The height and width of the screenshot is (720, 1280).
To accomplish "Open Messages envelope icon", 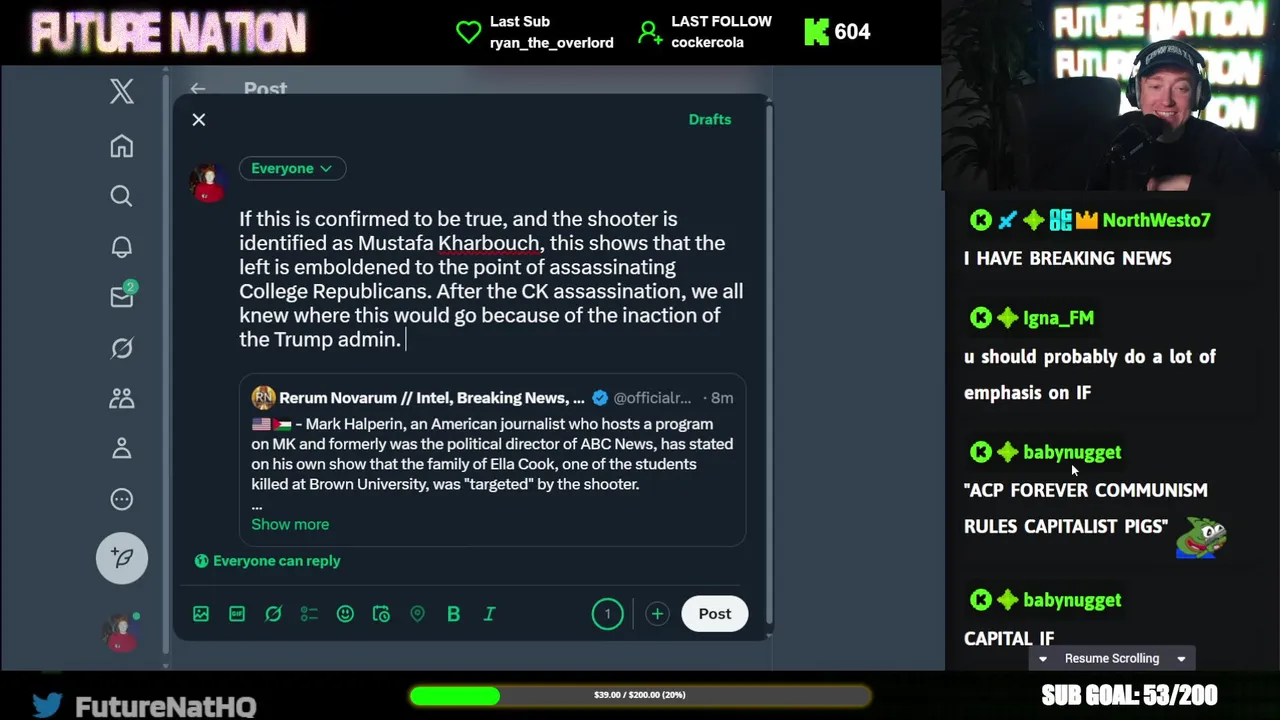I will point(122,296).
